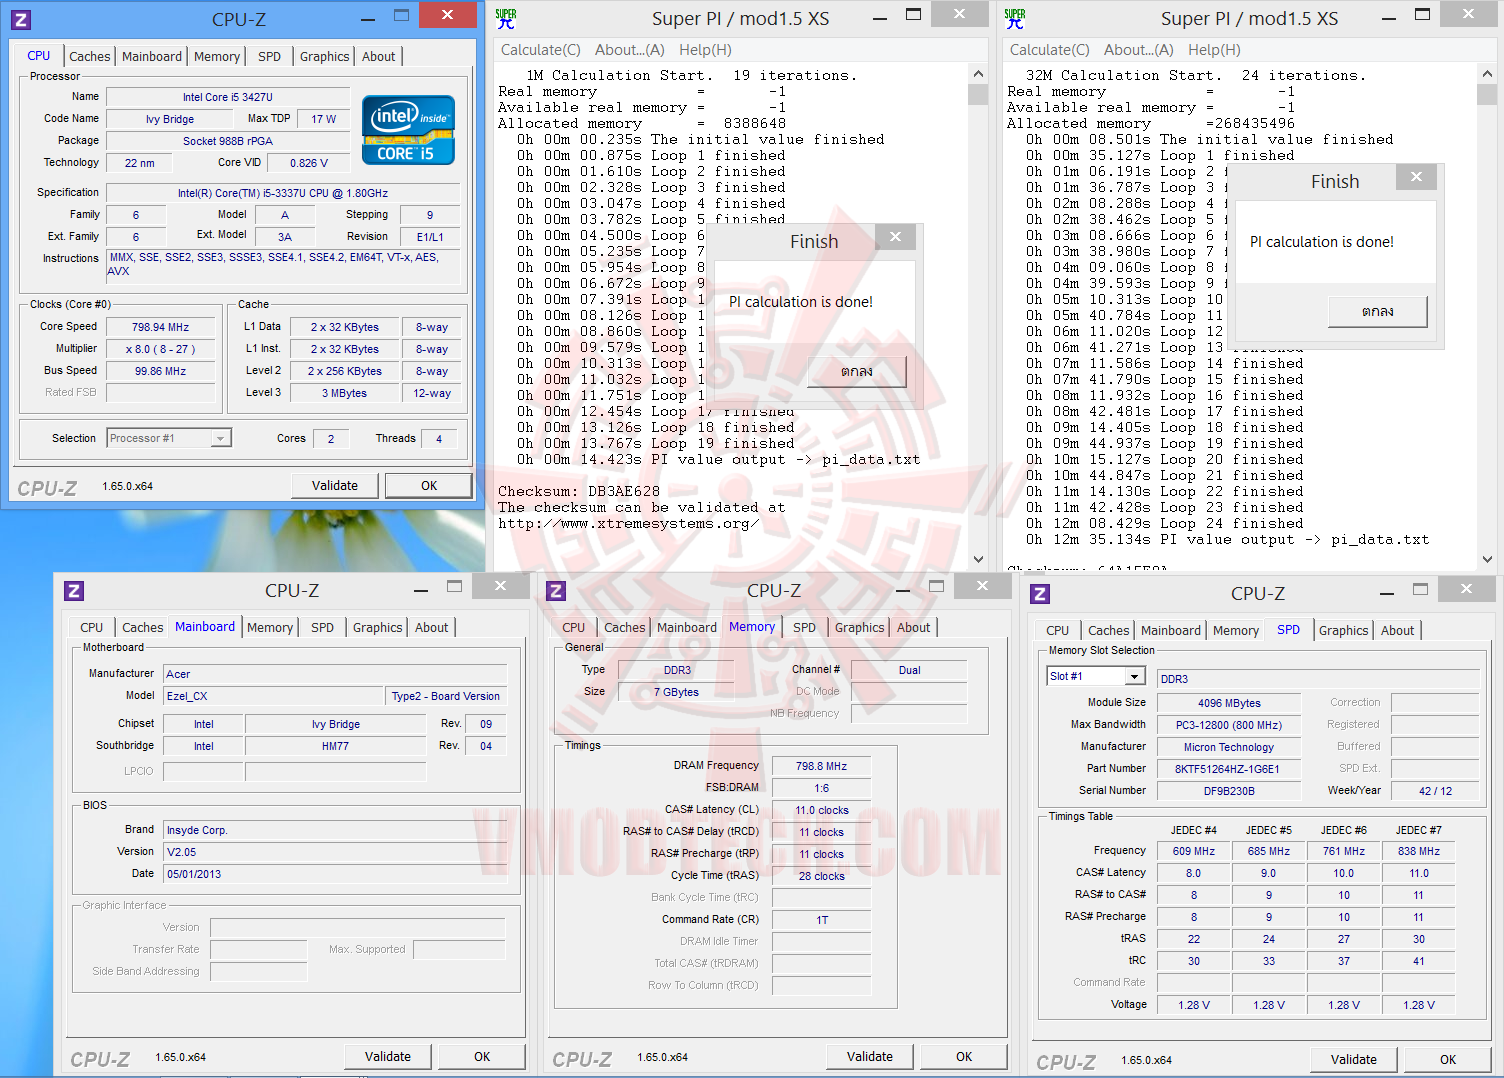The width and height of the screenshot is (1504, 1078).
Task: Click the 'Checksum: DB3AE628' line in Super PI
Action: pos(579,491)
